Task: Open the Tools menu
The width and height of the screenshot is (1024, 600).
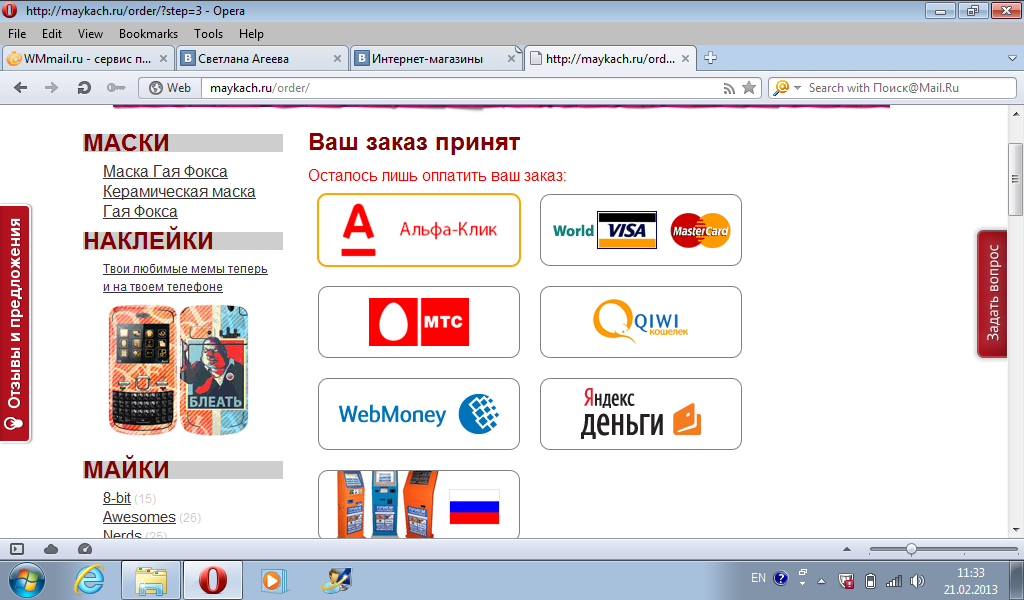Action: [x=208, y=34]
